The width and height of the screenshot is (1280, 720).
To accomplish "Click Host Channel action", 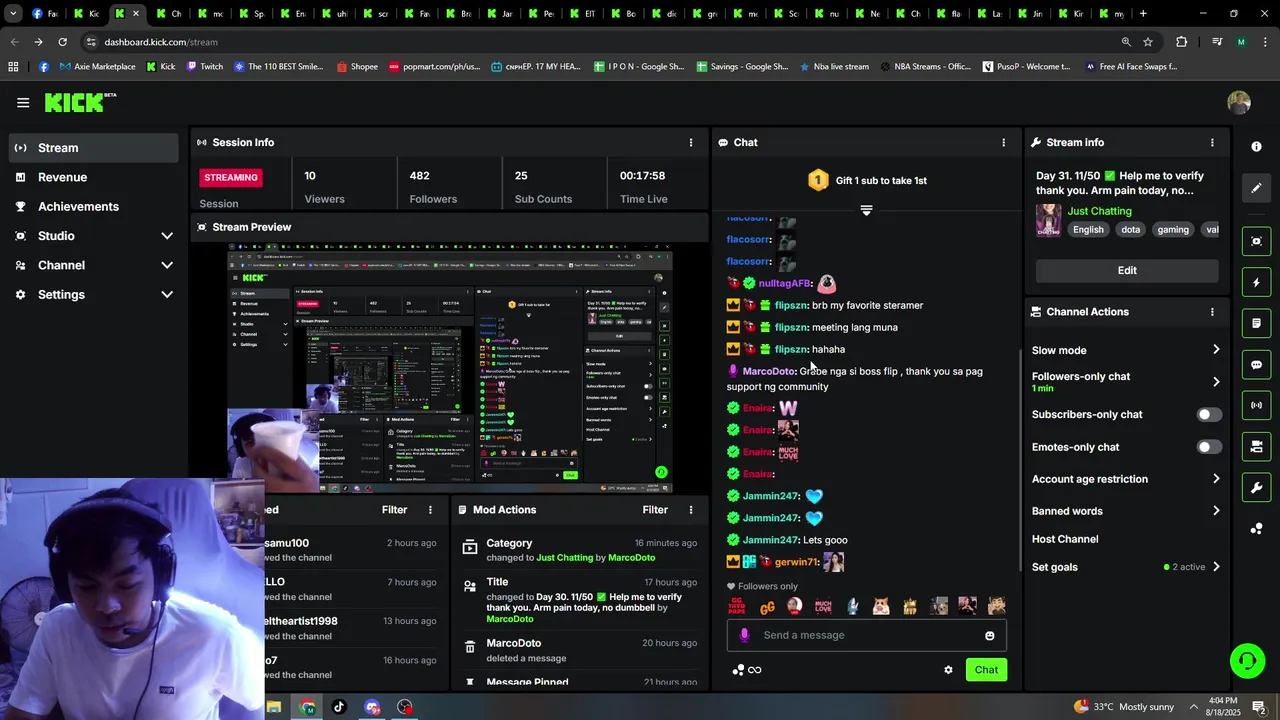I will tap(1065, 539).
